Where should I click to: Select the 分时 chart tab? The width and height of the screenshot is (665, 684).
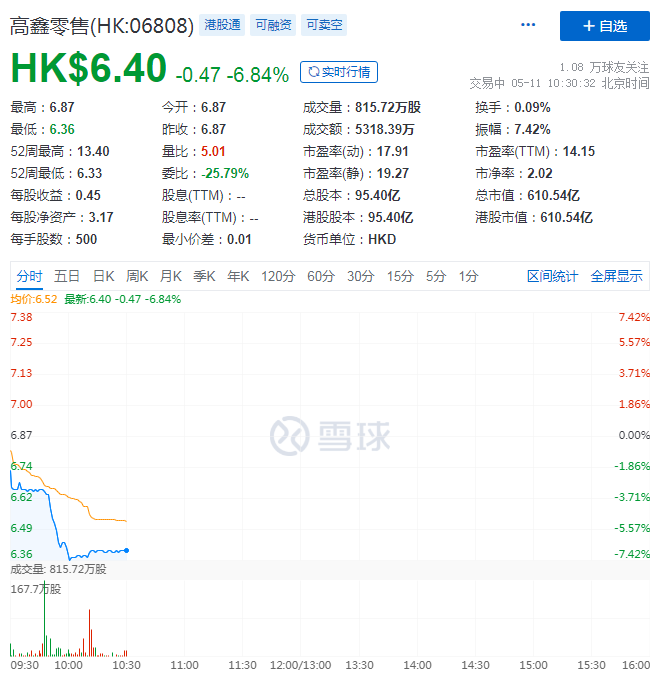coord(30,276)
